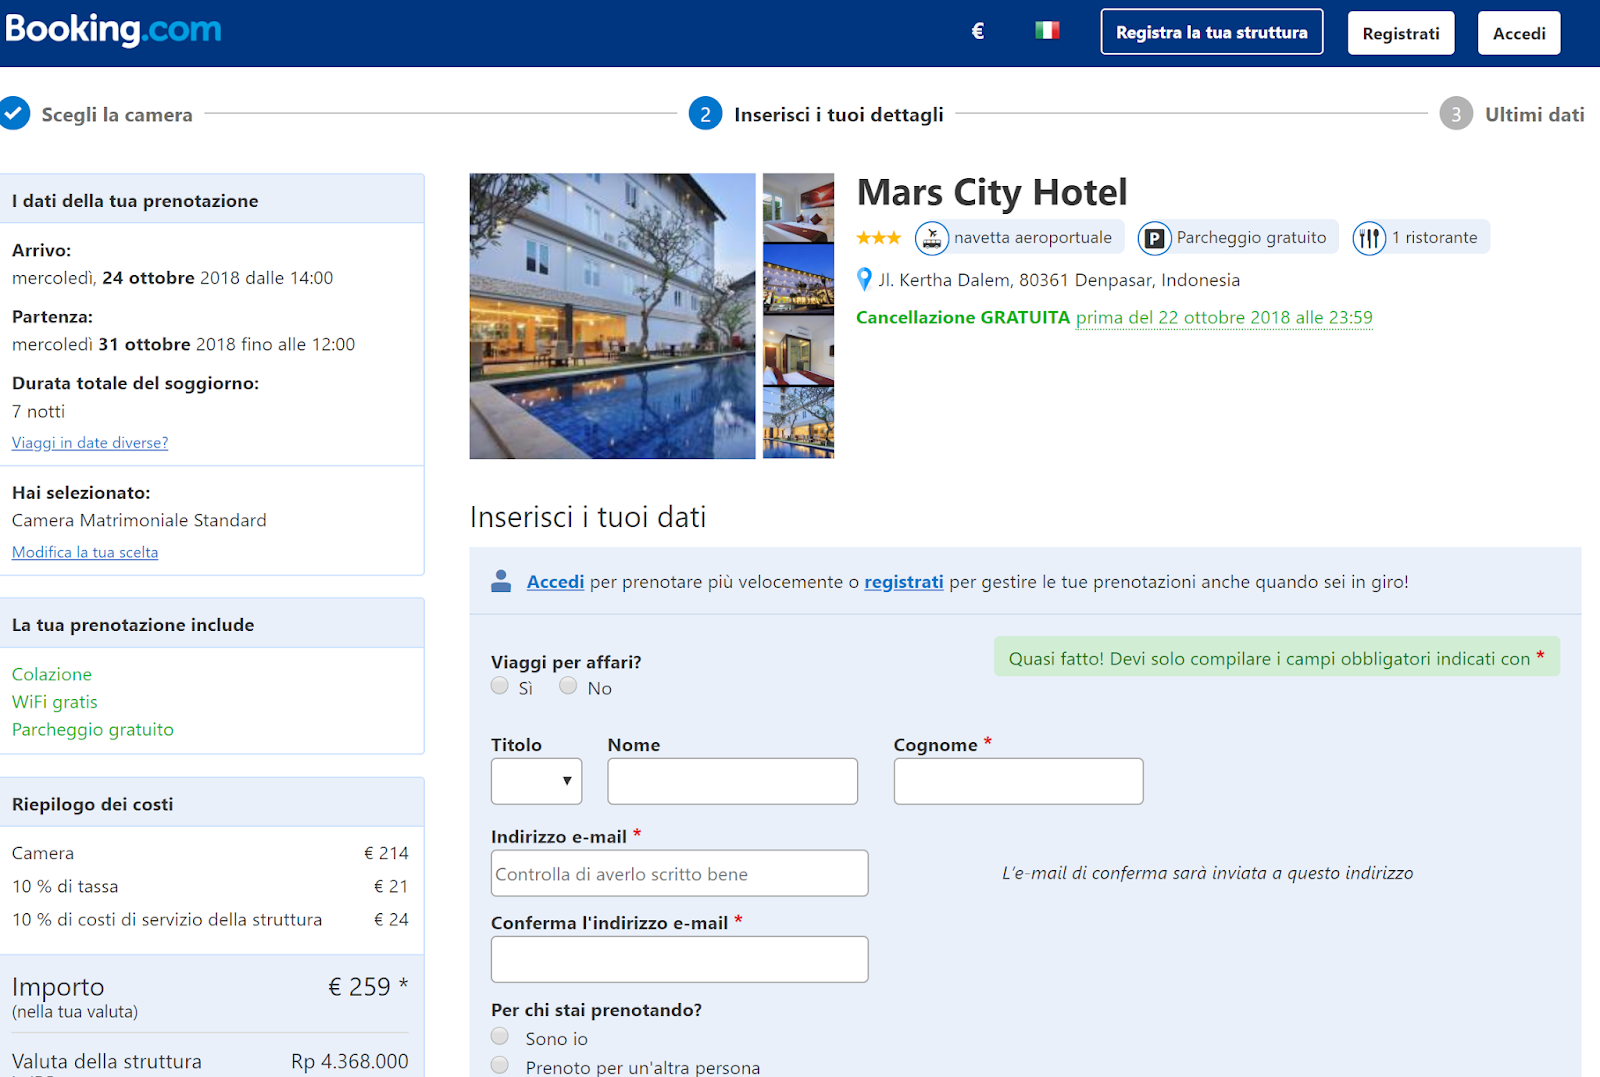Click the € 214 room cost
This screenshot has width=1600, height=1077.
point(386,853)
